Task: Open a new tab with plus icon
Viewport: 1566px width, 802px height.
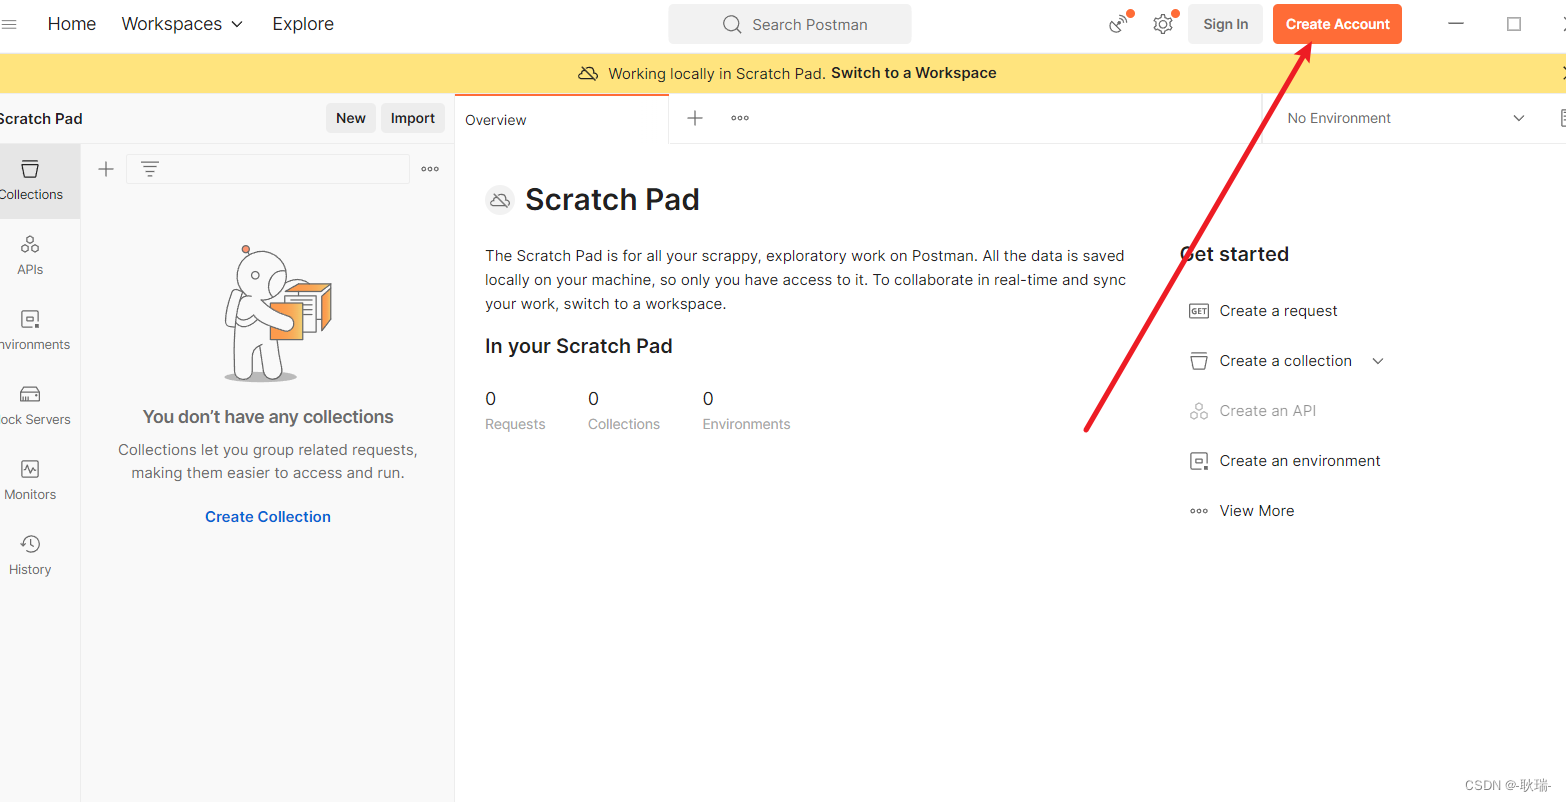Action: tap(695, 118)
